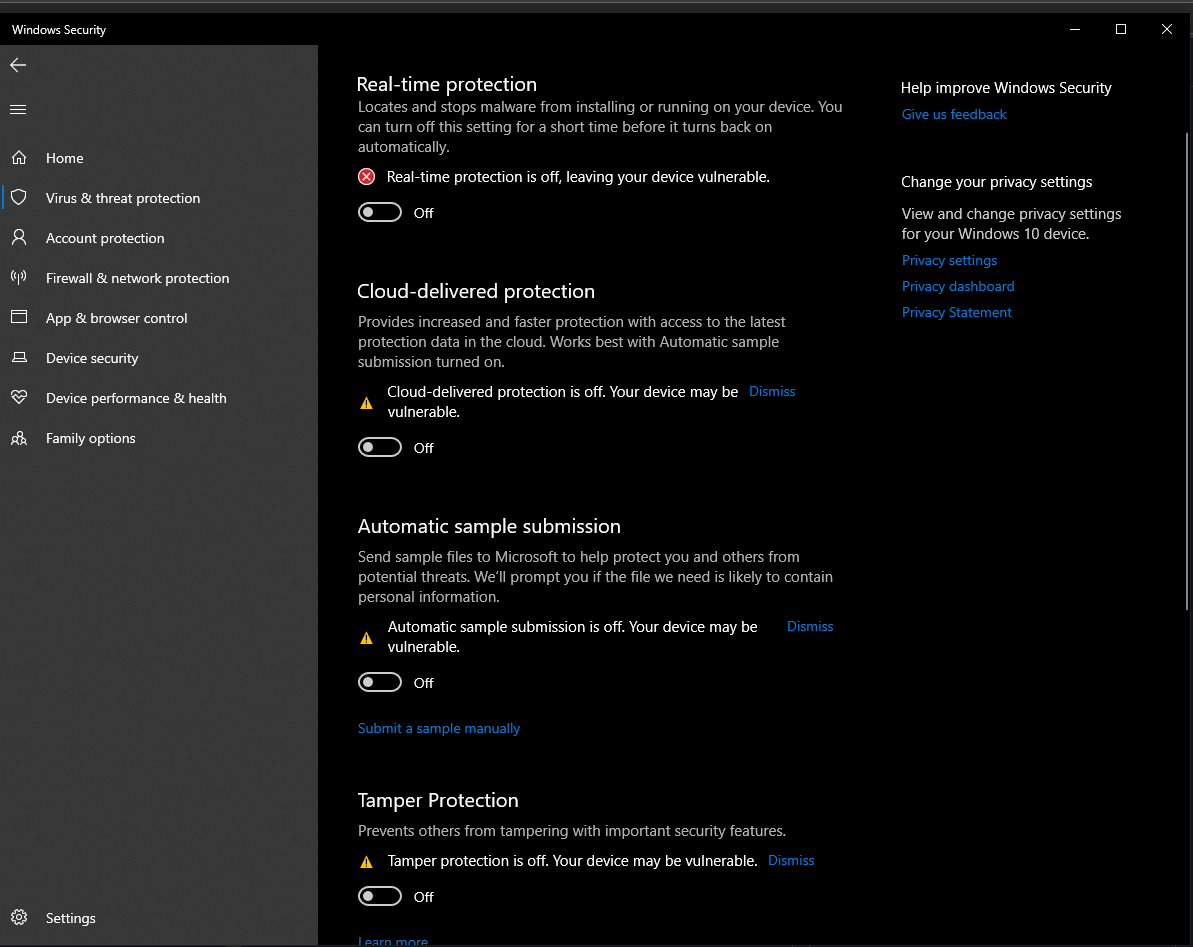
Task: Enable Cloud-delivered protection switch
Action: point(380,447)
